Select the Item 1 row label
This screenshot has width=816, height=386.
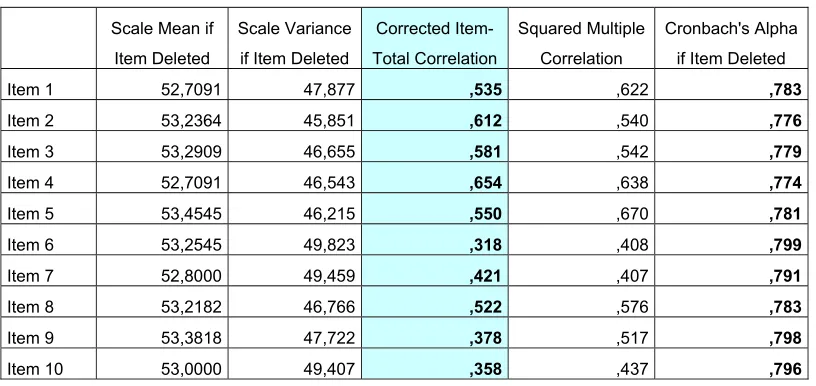coord(30,90)
